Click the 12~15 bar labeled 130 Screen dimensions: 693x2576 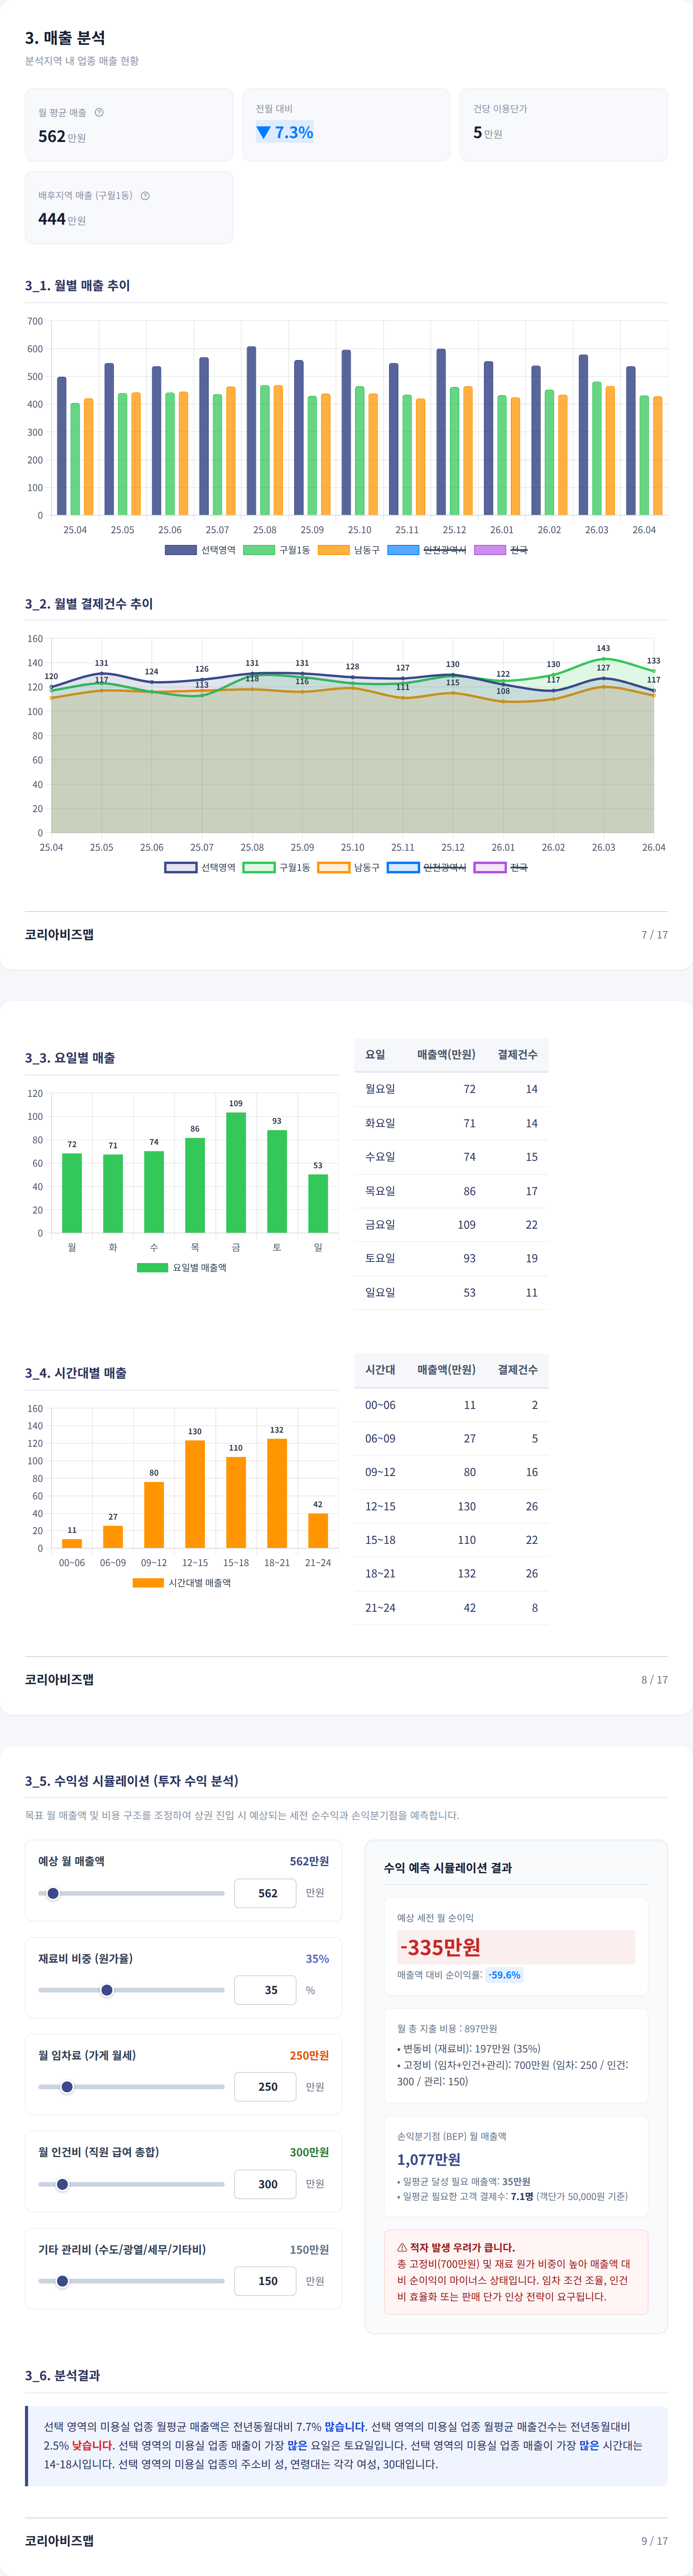(195, 1494)
